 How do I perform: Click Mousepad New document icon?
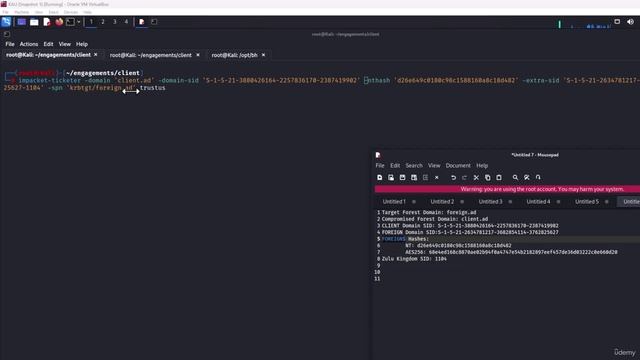pyautogui.click(x=380, y=178)
